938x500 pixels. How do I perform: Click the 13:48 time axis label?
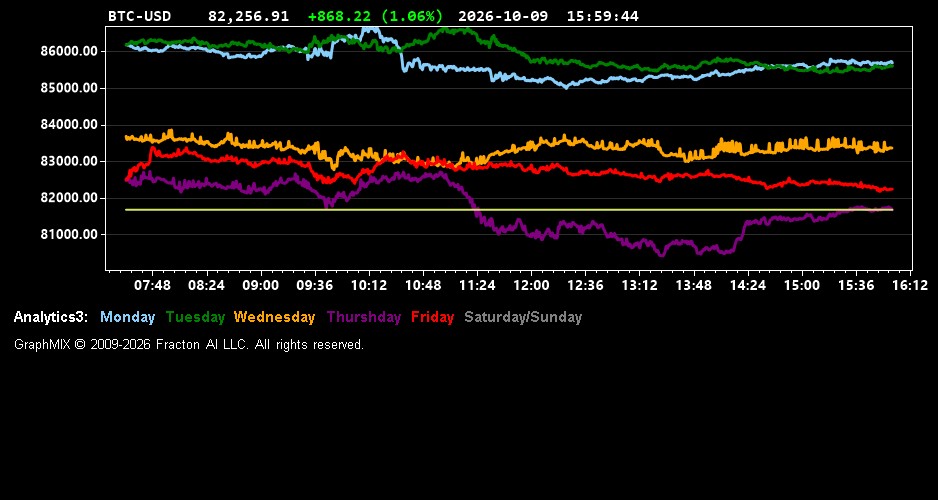tap(694, 285)
